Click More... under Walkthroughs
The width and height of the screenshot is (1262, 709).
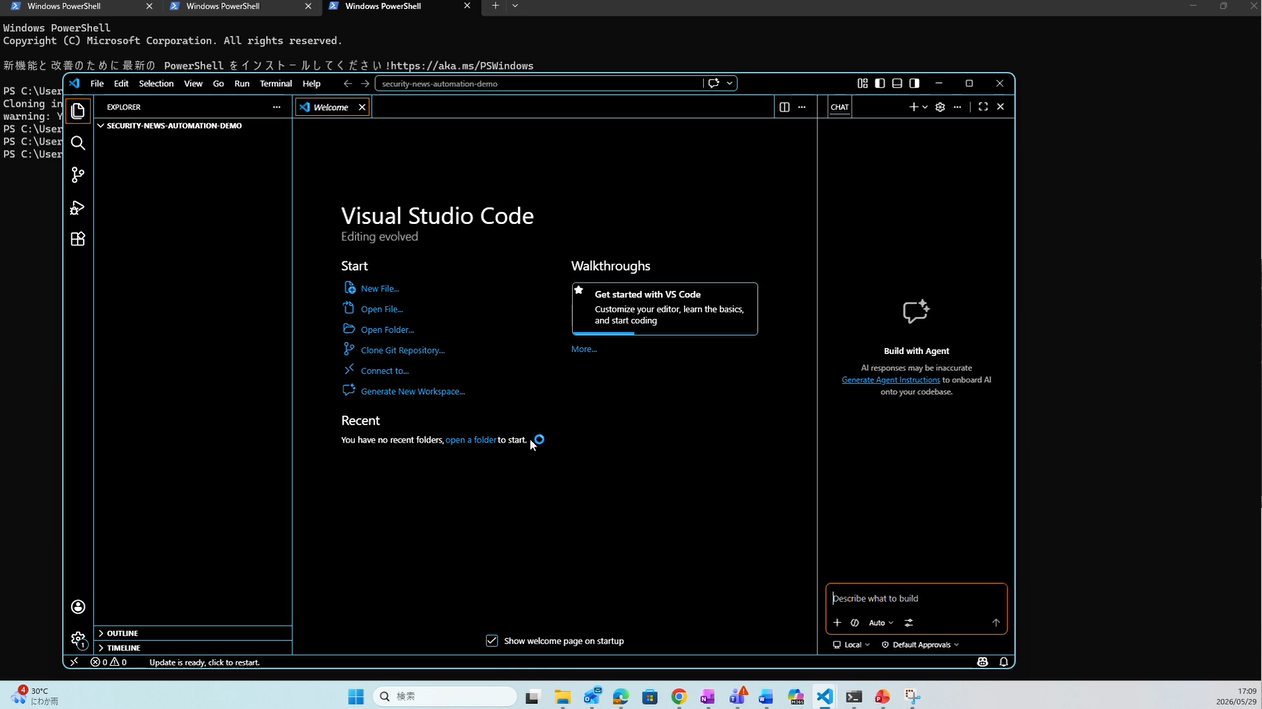584,349
